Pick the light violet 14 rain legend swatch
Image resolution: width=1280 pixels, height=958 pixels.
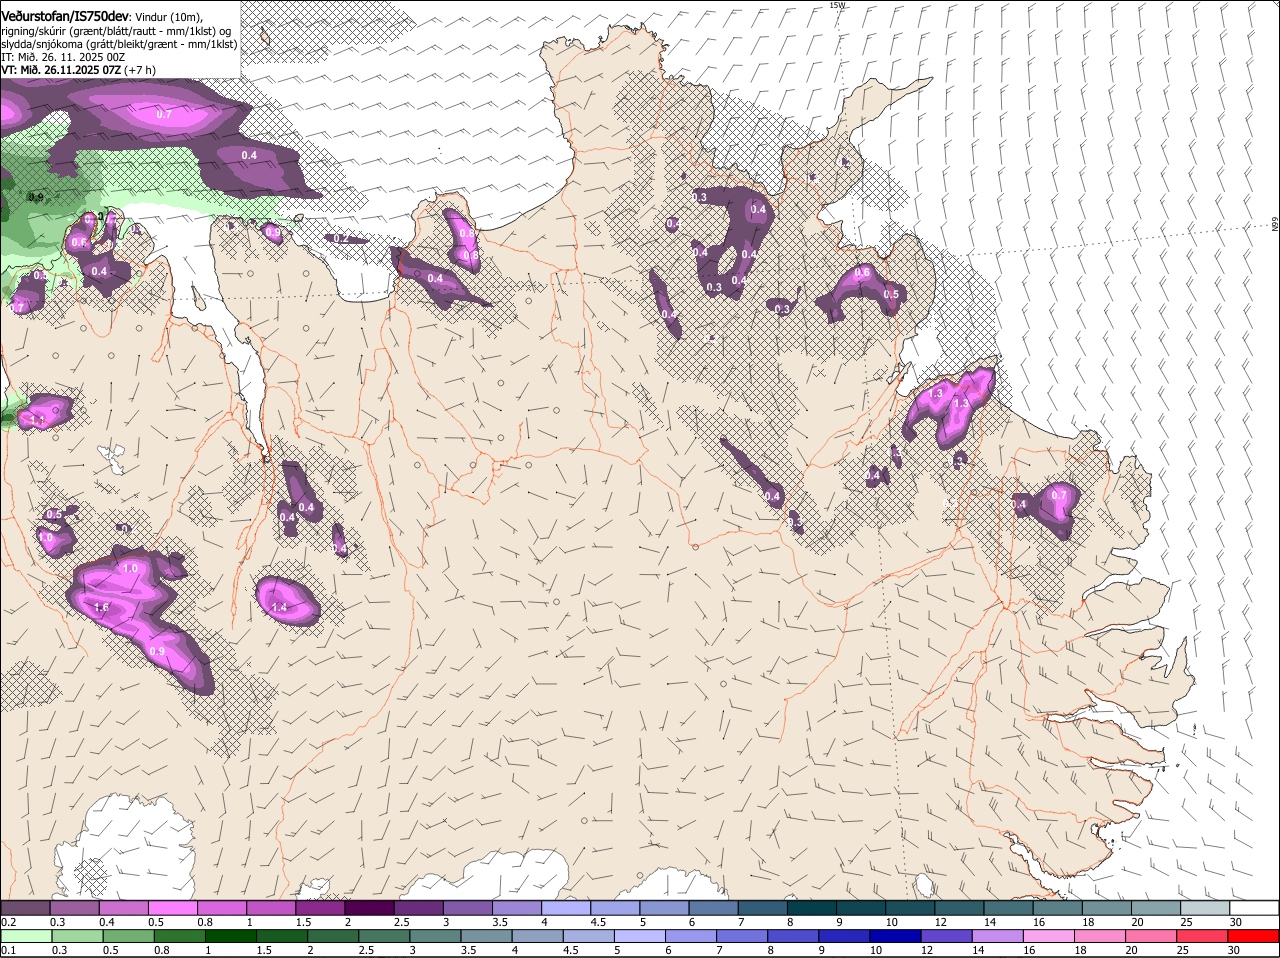[996, 936]
